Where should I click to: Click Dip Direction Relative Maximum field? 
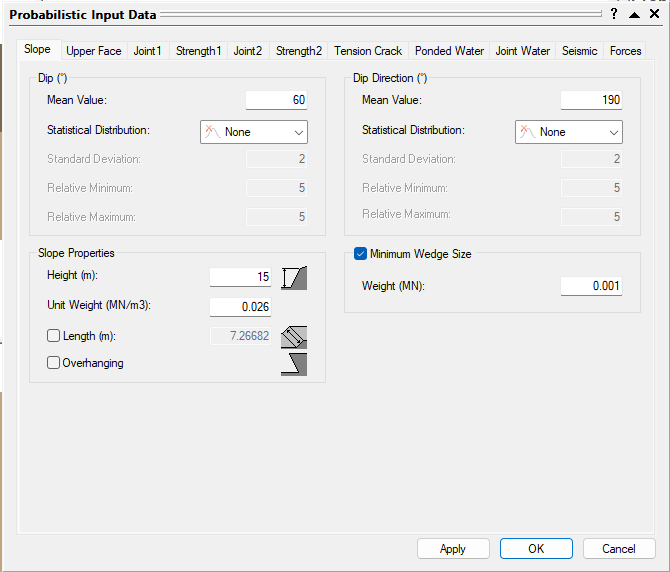[591, 217]
